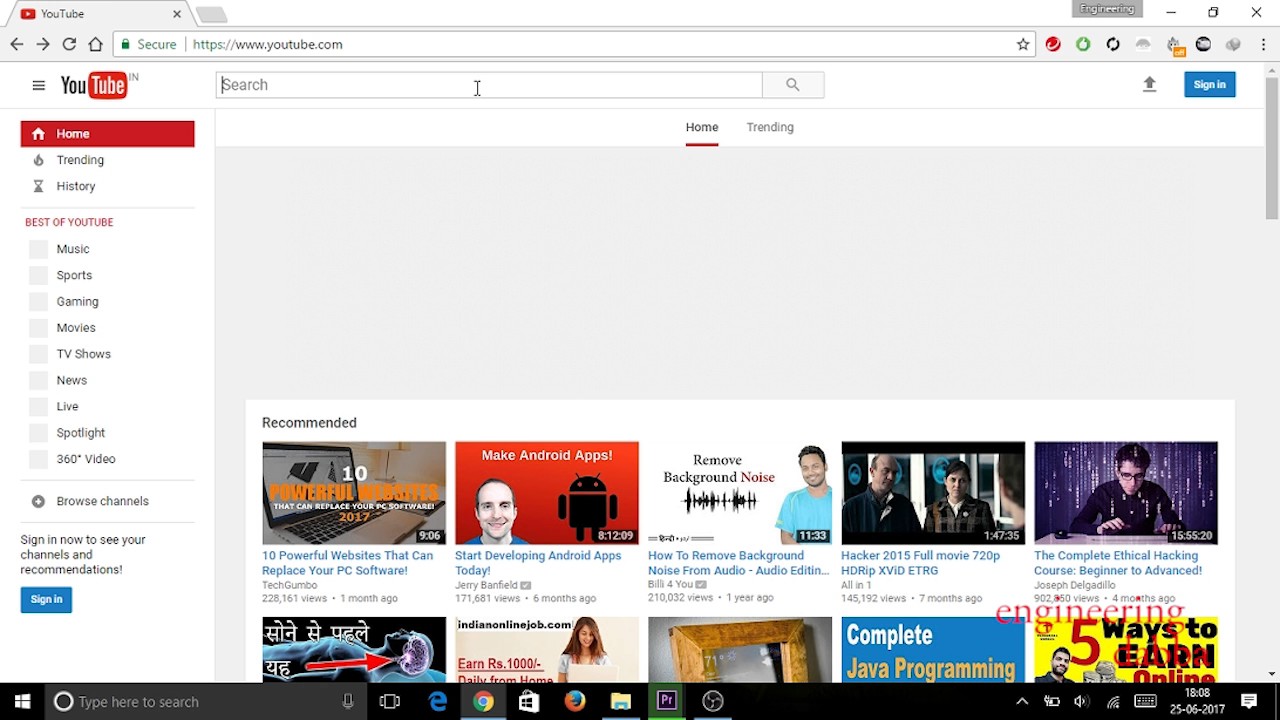Open Gaming in the sidebar
Viewport: 1280px width, 720px height.
(77, 301)
